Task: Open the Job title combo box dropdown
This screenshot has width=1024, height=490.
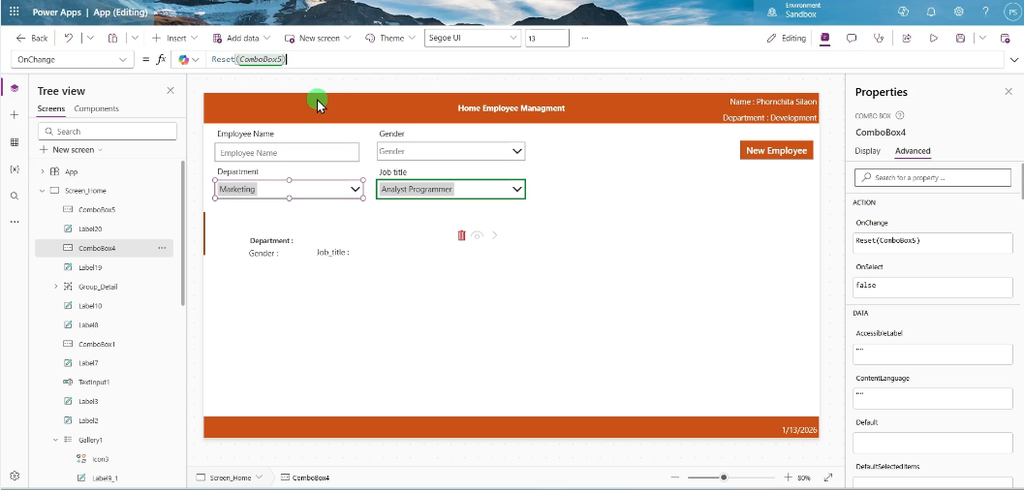Action: pos(517,189)
